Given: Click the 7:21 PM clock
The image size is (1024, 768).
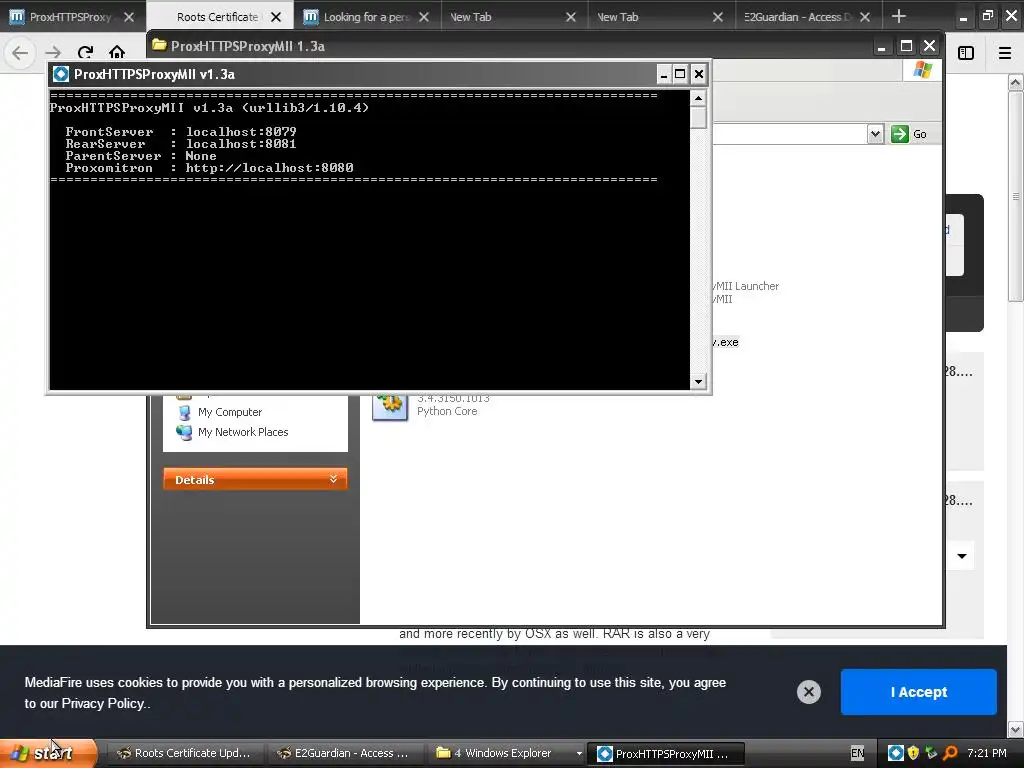Looking at the screenshot, I should [986, 753].
